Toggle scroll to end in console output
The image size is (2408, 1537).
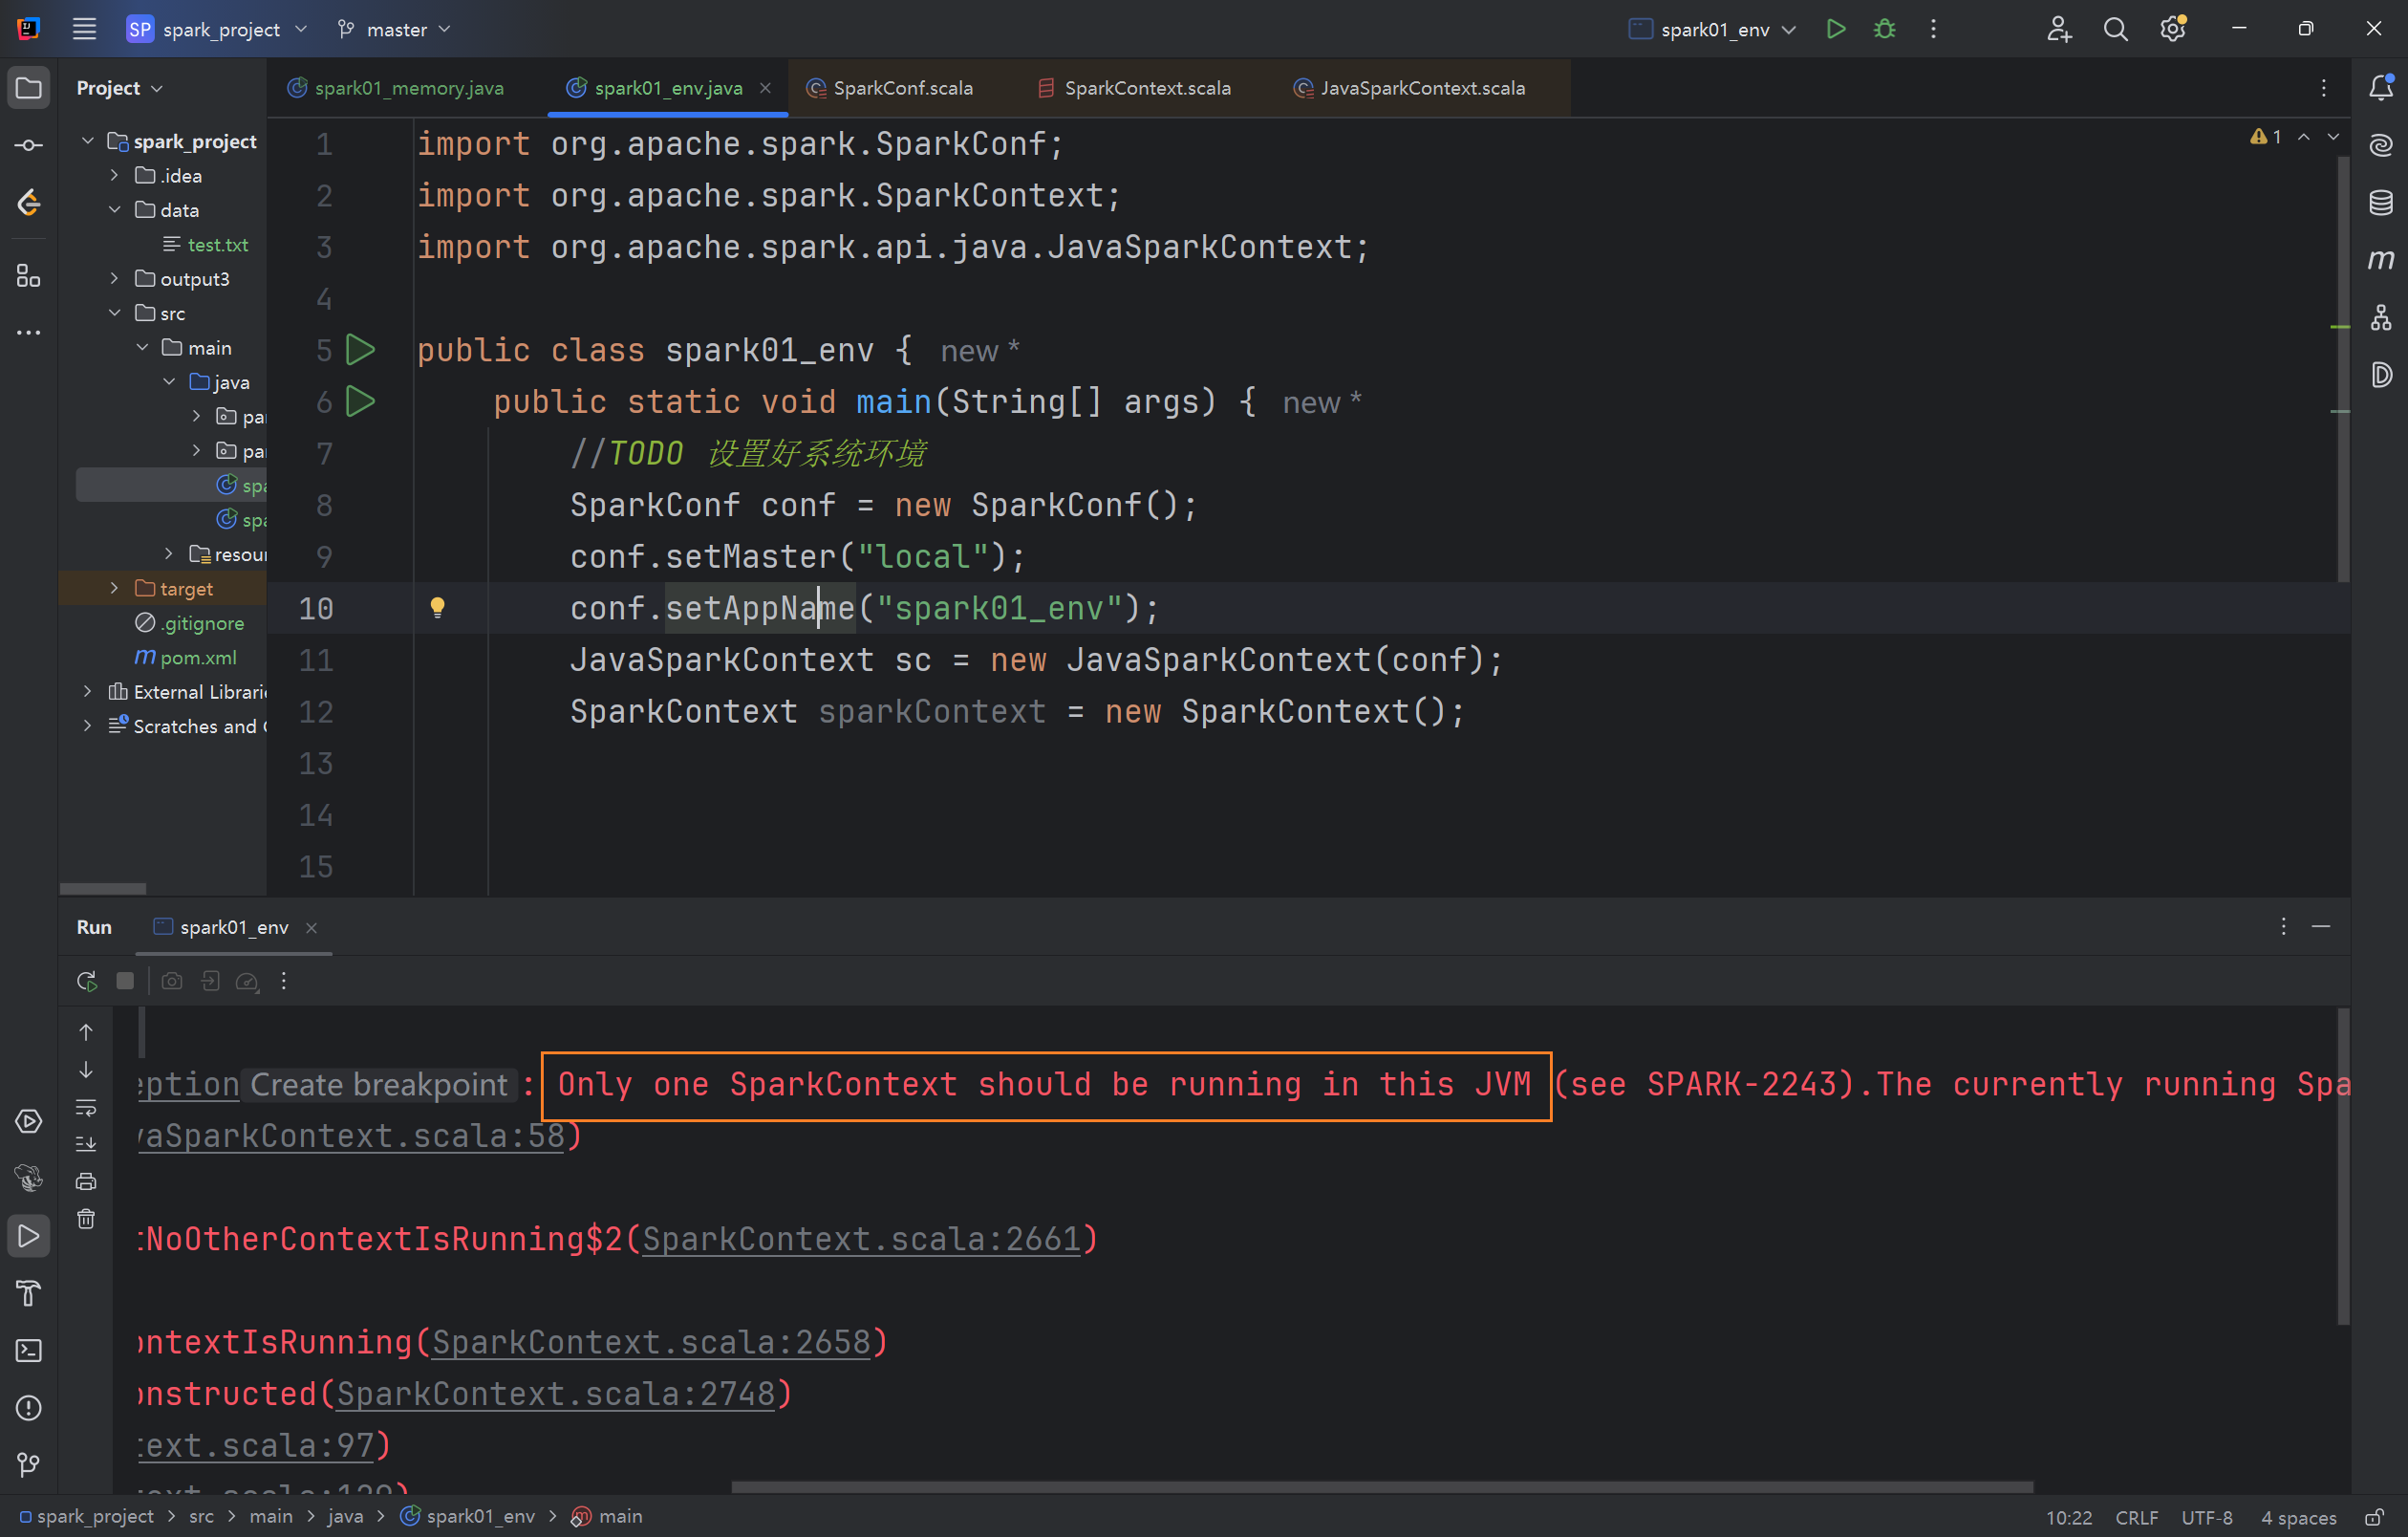tap(86, 1143)
